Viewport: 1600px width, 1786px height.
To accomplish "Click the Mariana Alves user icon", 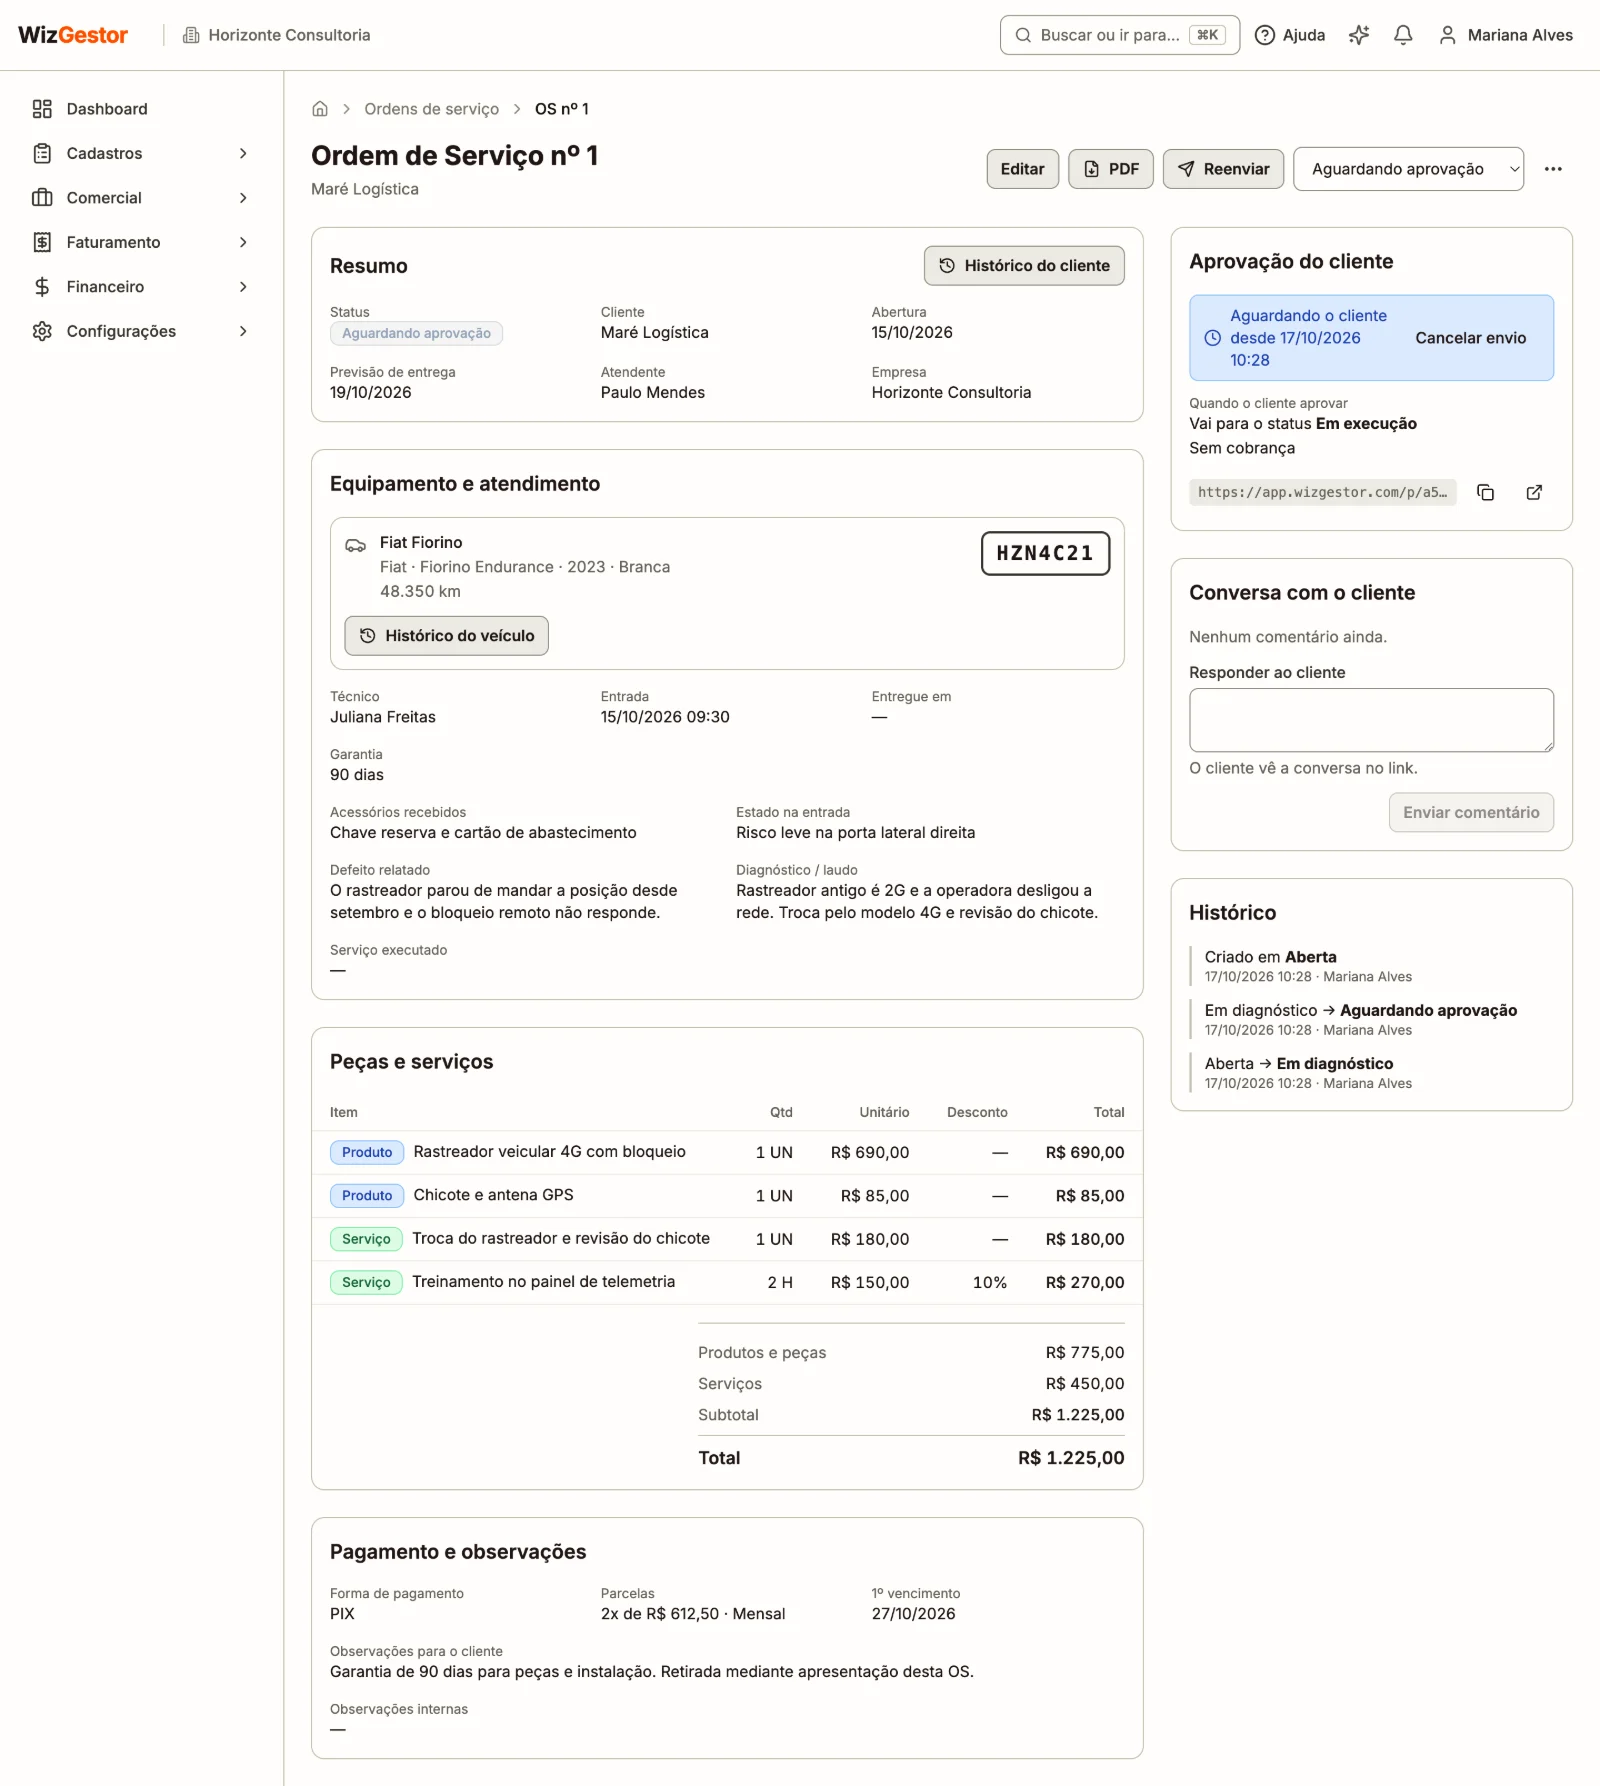I will 1447,35.
